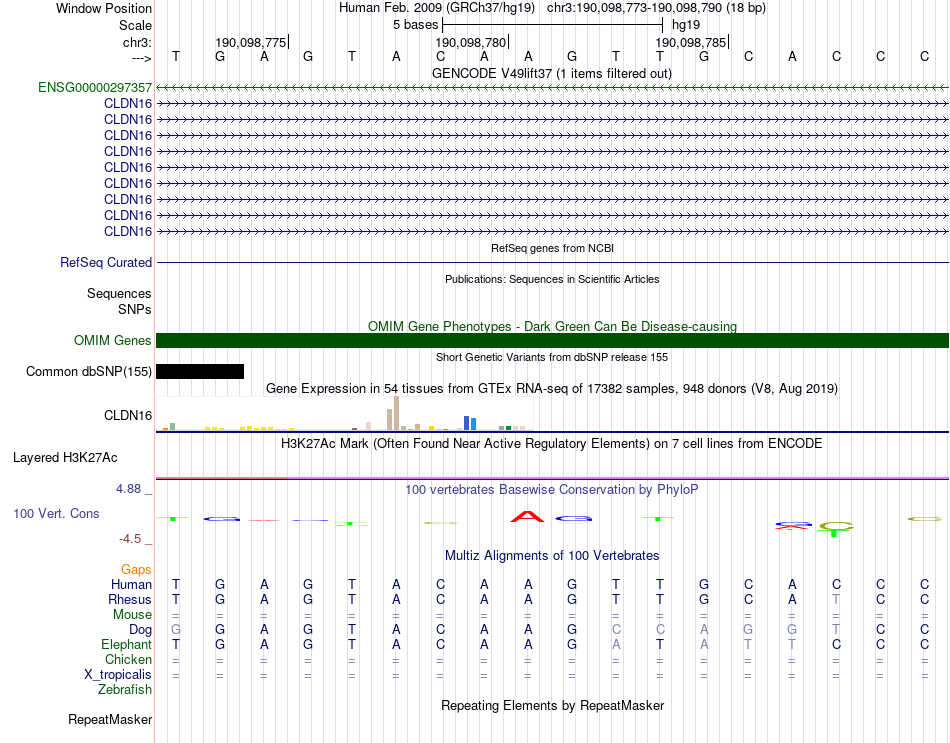Screen dimensions: 950x743
Task: Click 'Multiz Alignments of 100 Vertebrates' title
Action: [552, 555]
